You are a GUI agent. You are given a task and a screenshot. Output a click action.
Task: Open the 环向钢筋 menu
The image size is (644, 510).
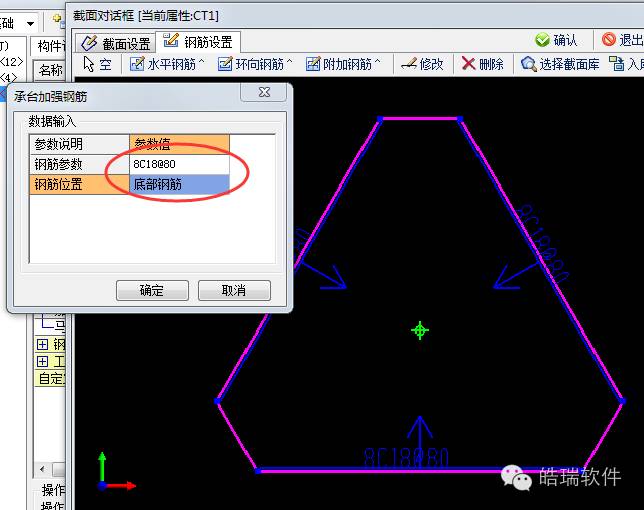click(x=255, y=64)
